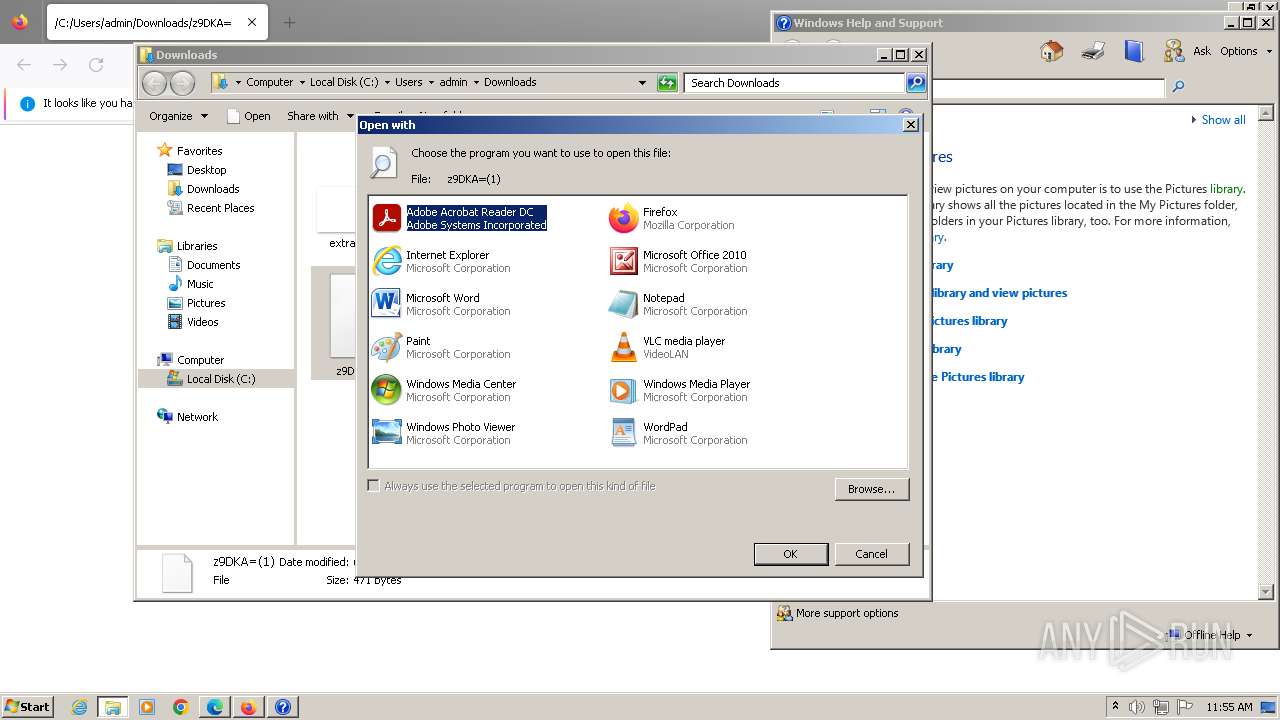Choose Firefox icon in Open with list
This screenshot has height=720, width=1280.
point(624,218)
